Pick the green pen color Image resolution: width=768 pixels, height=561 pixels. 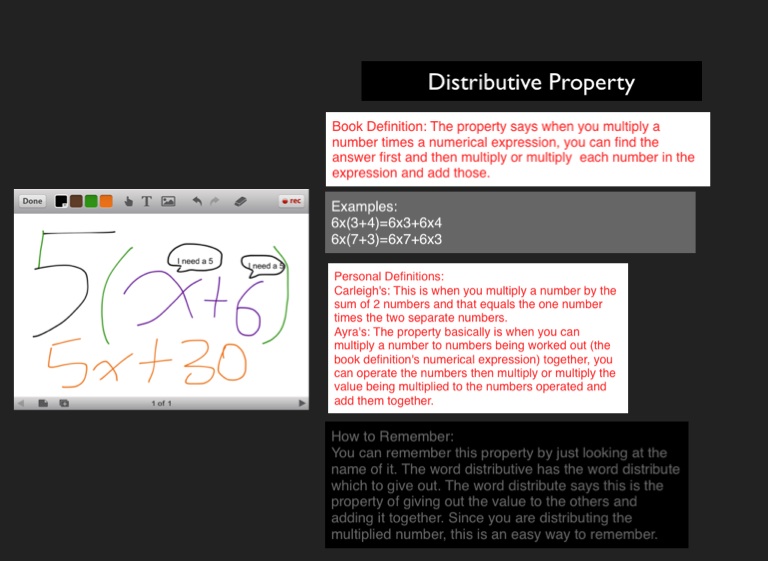pos(91,201)
